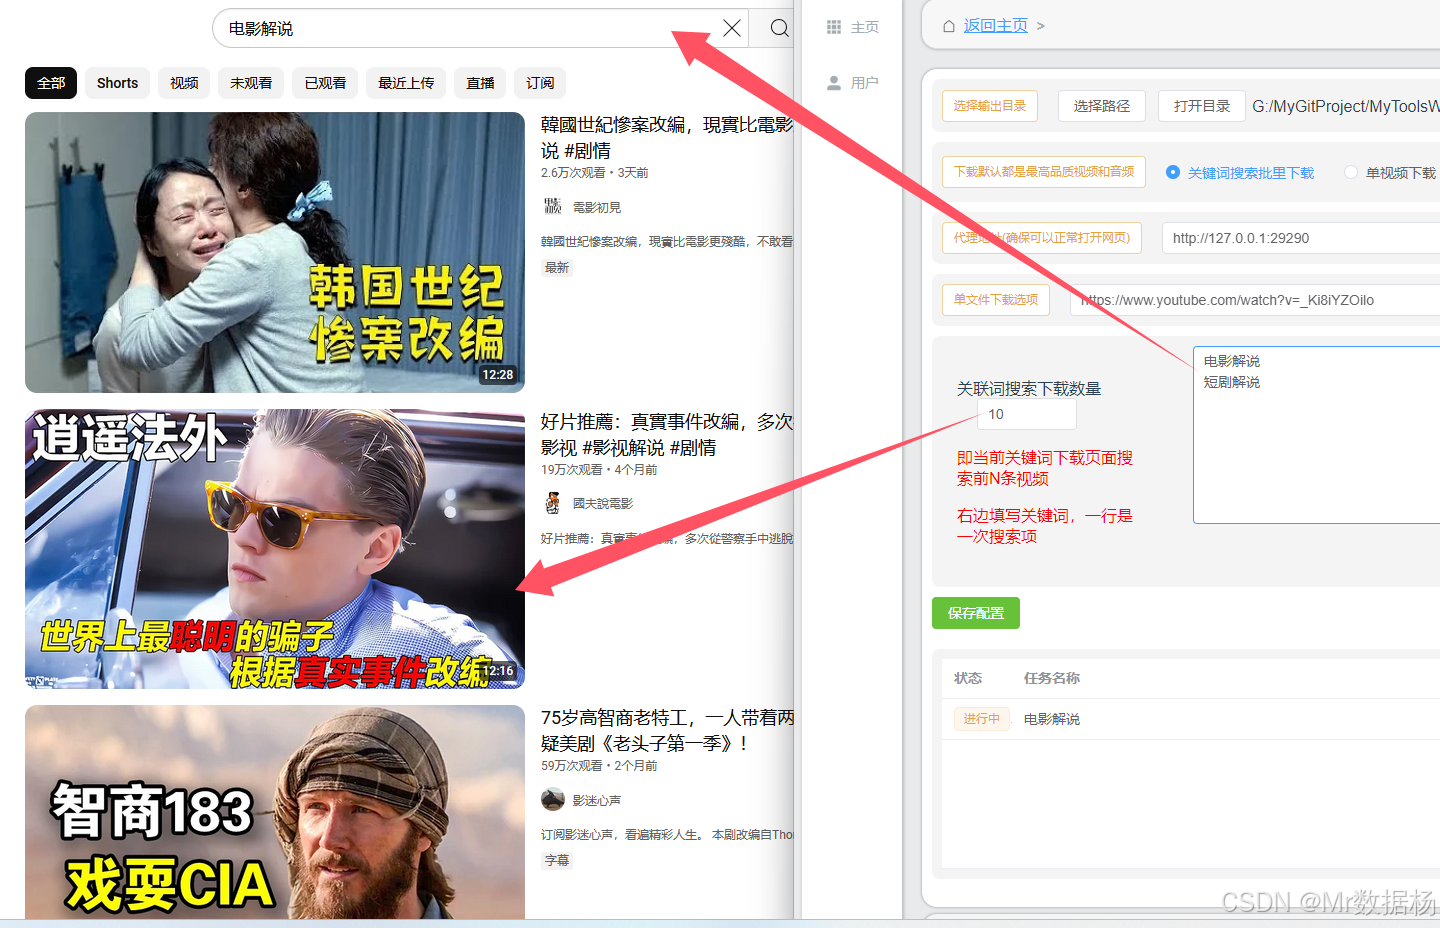The width and height of the screenshot is (1440, 928).
Task: Click the home icon beside 返回主页
Action: click(x=949, y=26)
